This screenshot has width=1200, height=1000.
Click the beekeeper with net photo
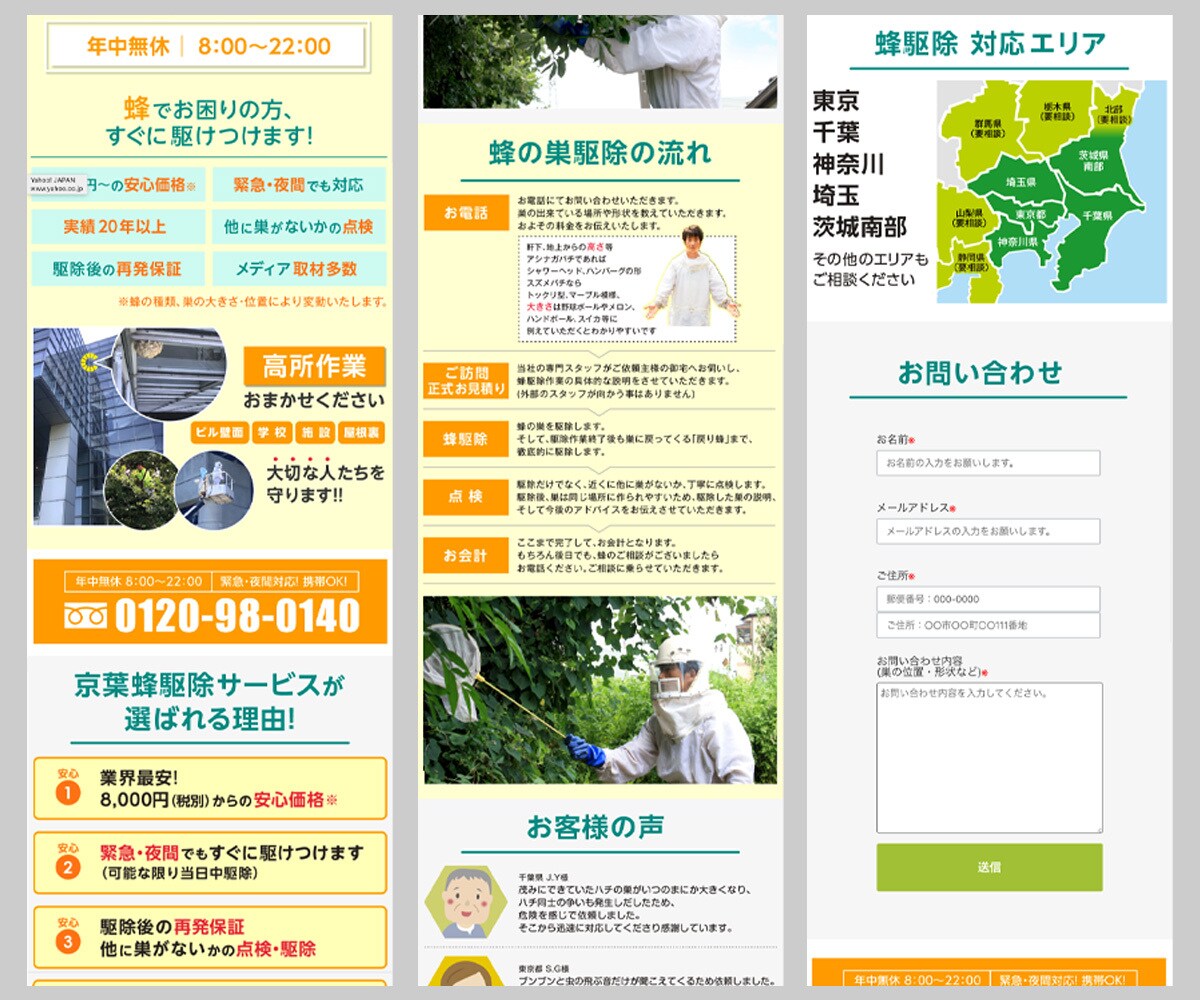(x=600, y=690)
